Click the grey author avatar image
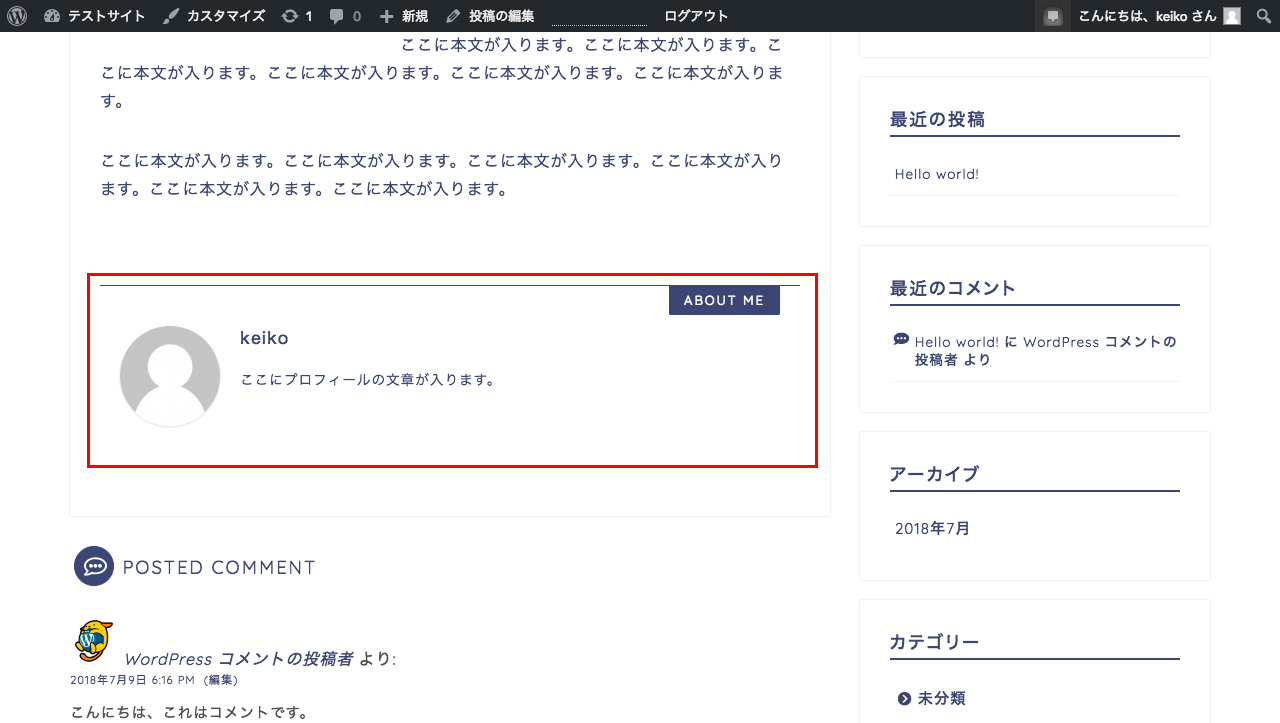 (x=170, y=376)
